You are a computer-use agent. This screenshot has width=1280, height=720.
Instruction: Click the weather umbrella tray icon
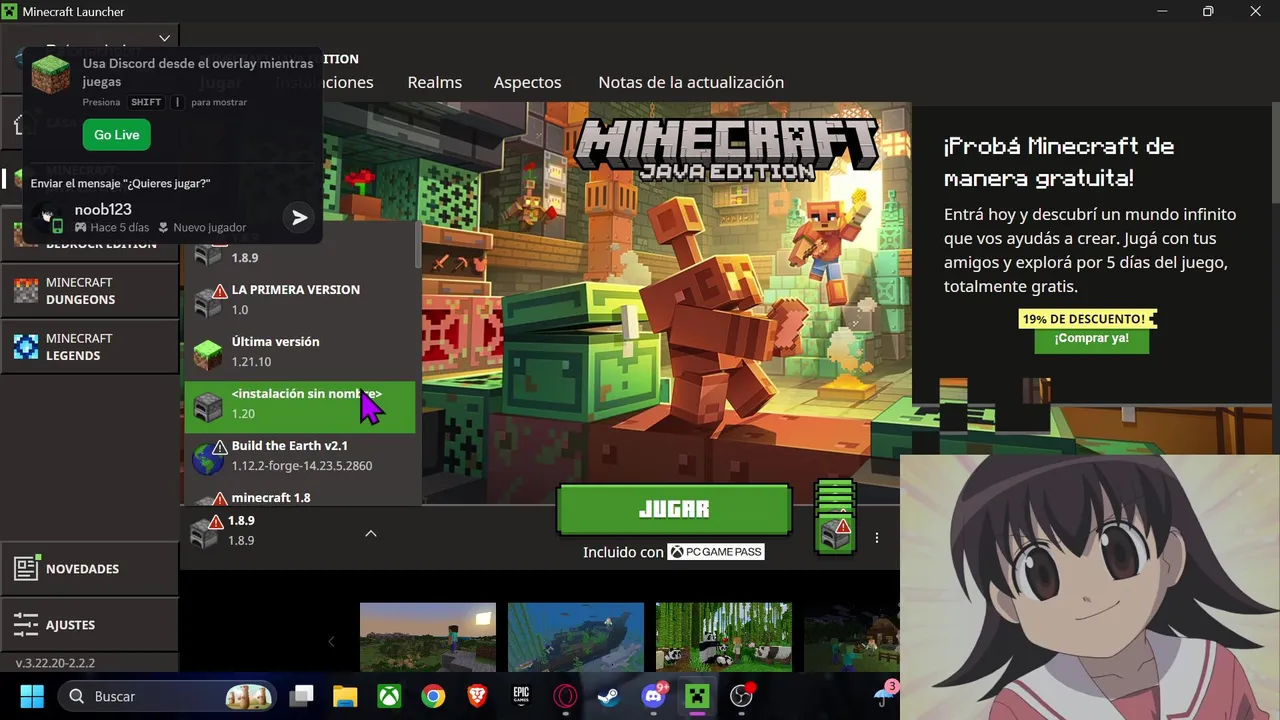pyautogui.click(x=884, y=696)
